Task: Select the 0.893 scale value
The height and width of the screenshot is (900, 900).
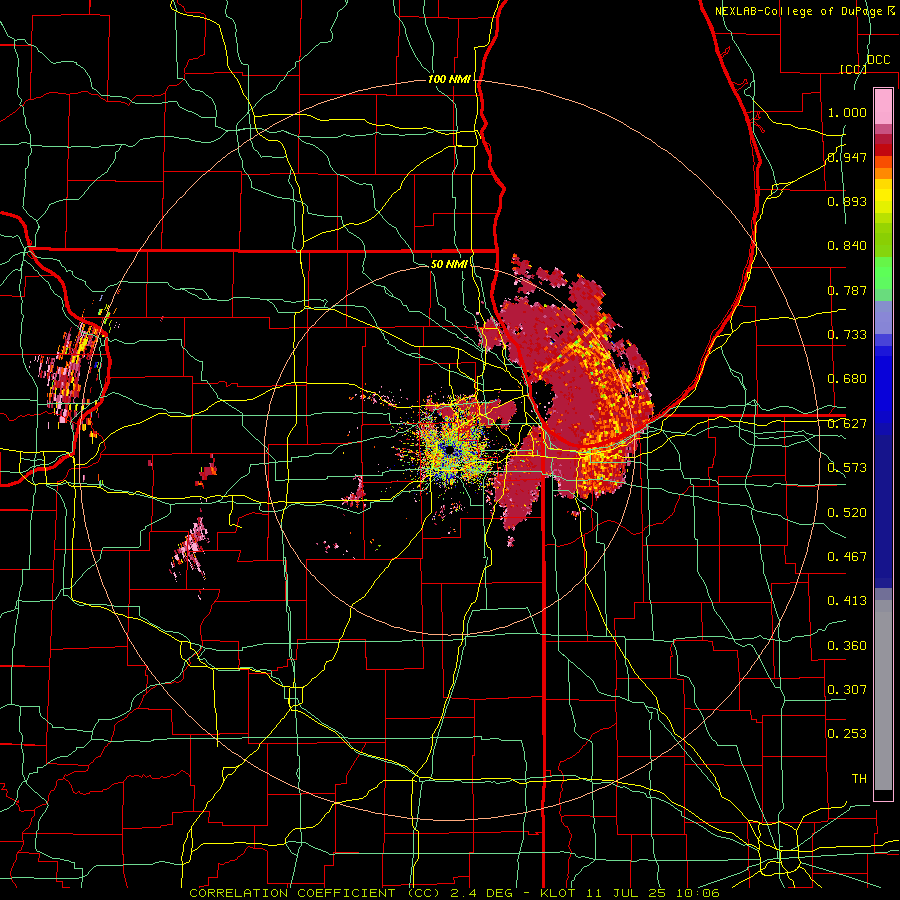Action: click(847, 201)
